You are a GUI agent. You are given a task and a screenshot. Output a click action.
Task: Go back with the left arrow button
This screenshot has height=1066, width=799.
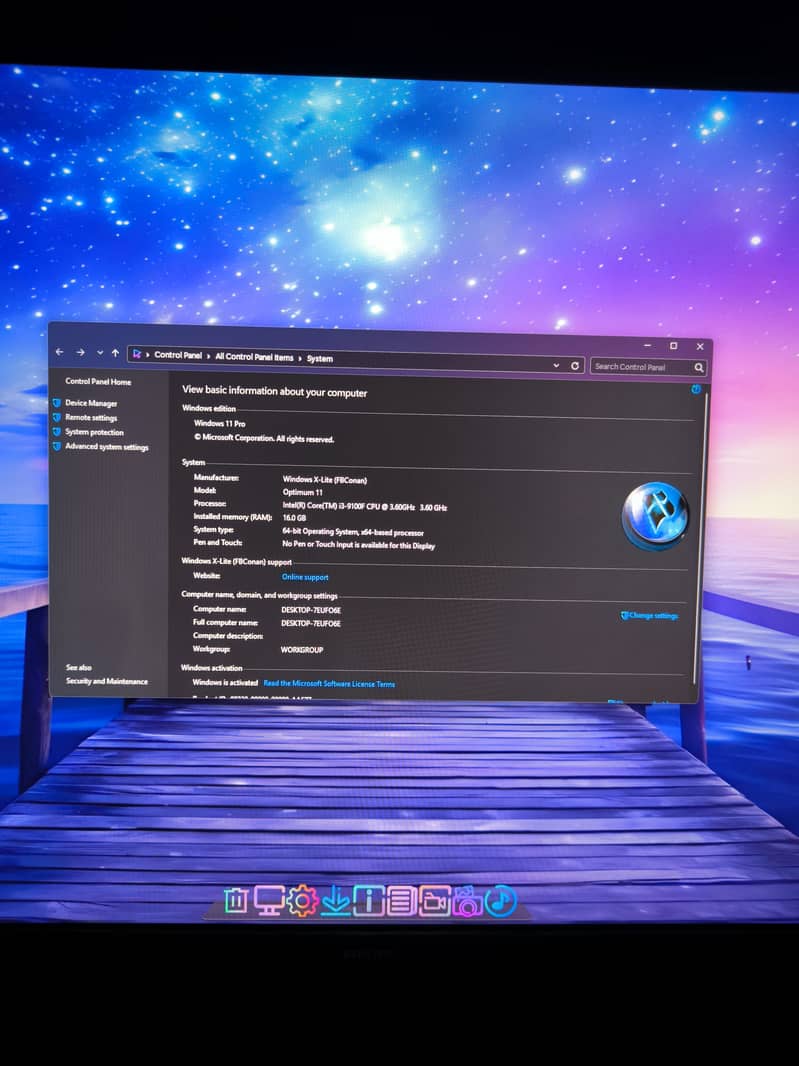(x=60, y=351)
